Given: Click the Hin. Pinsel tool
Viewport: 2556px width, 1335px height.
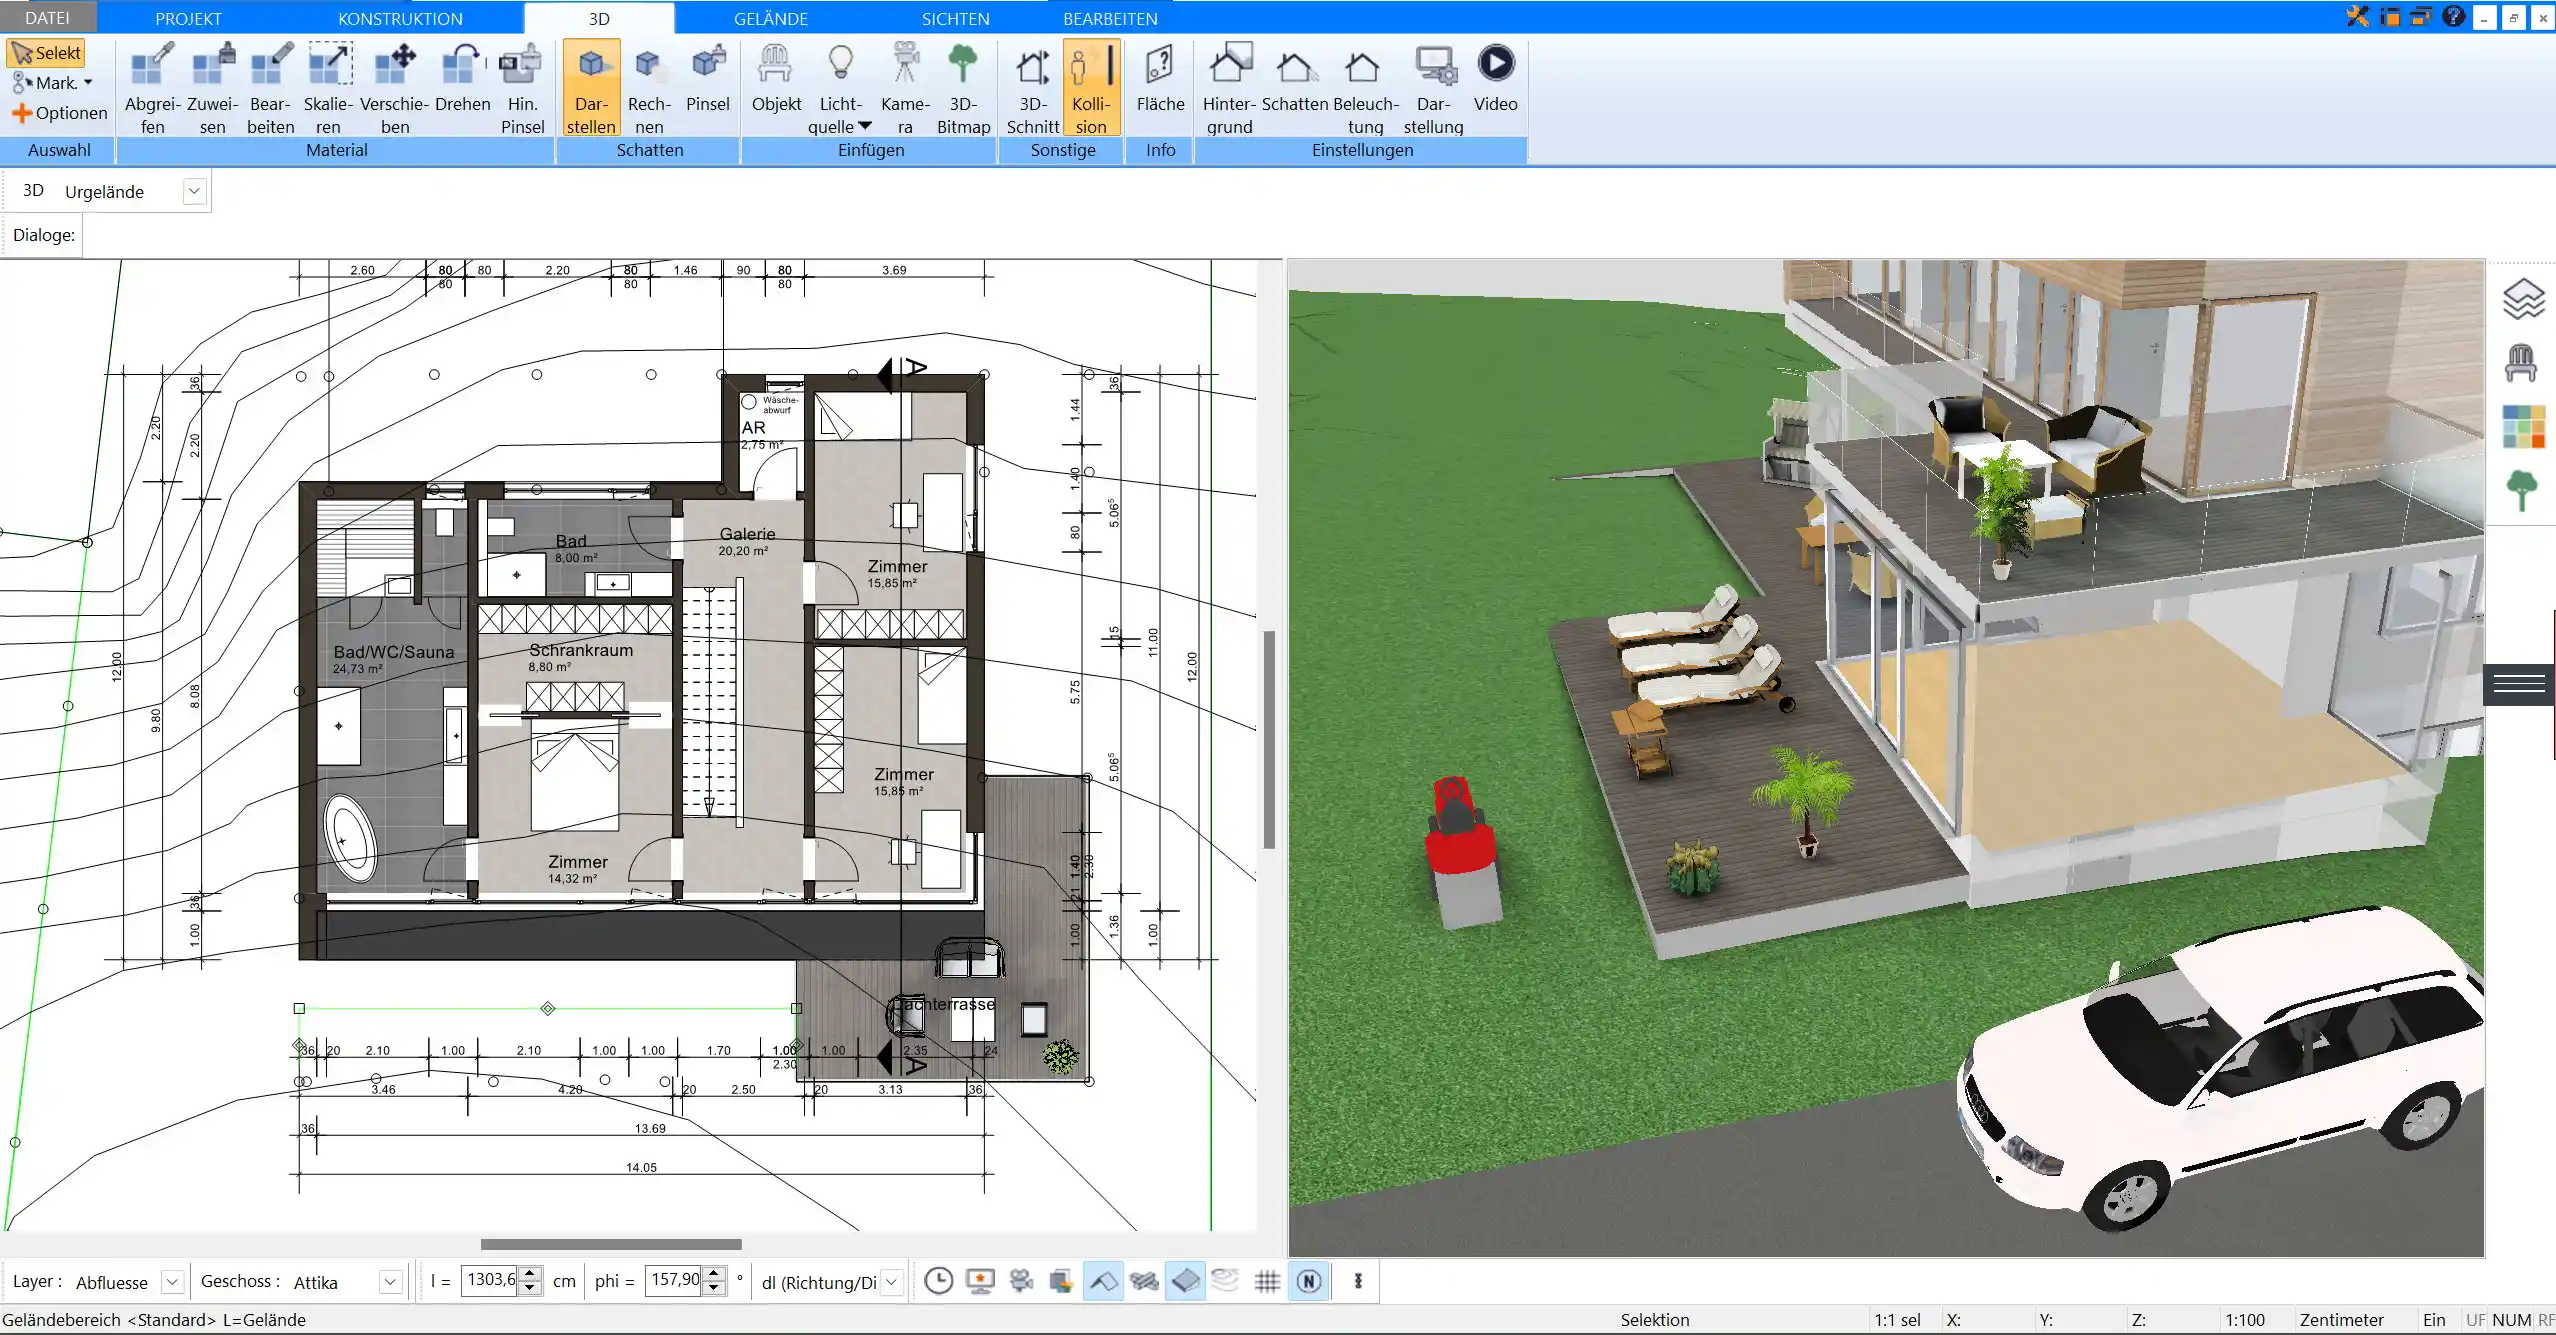Looking at the screenshot, I should point(522,88).
